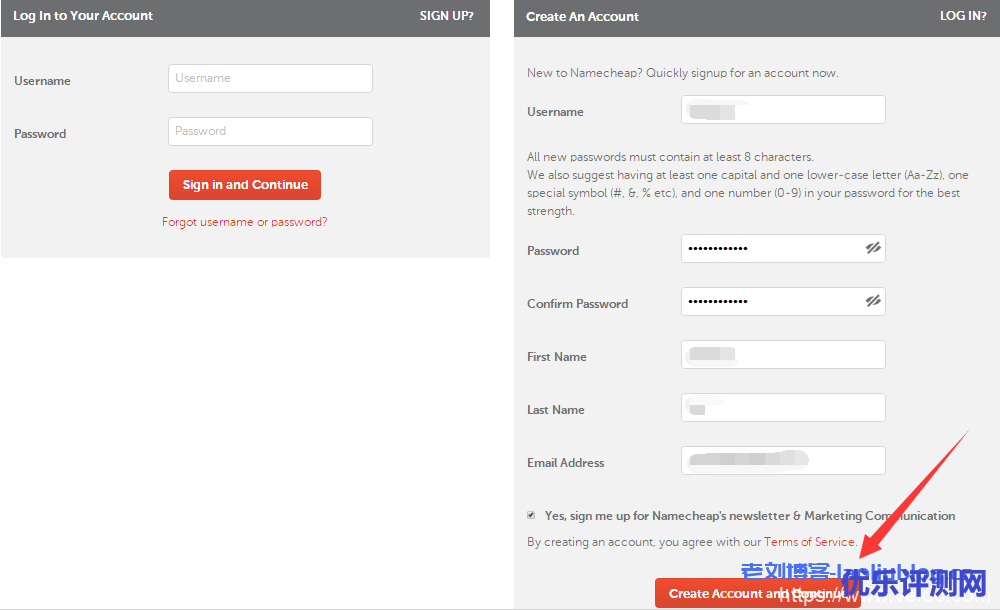
Task: Uncheck the Namecheap newsletter signup checkbox
Action: pos(531,515)
